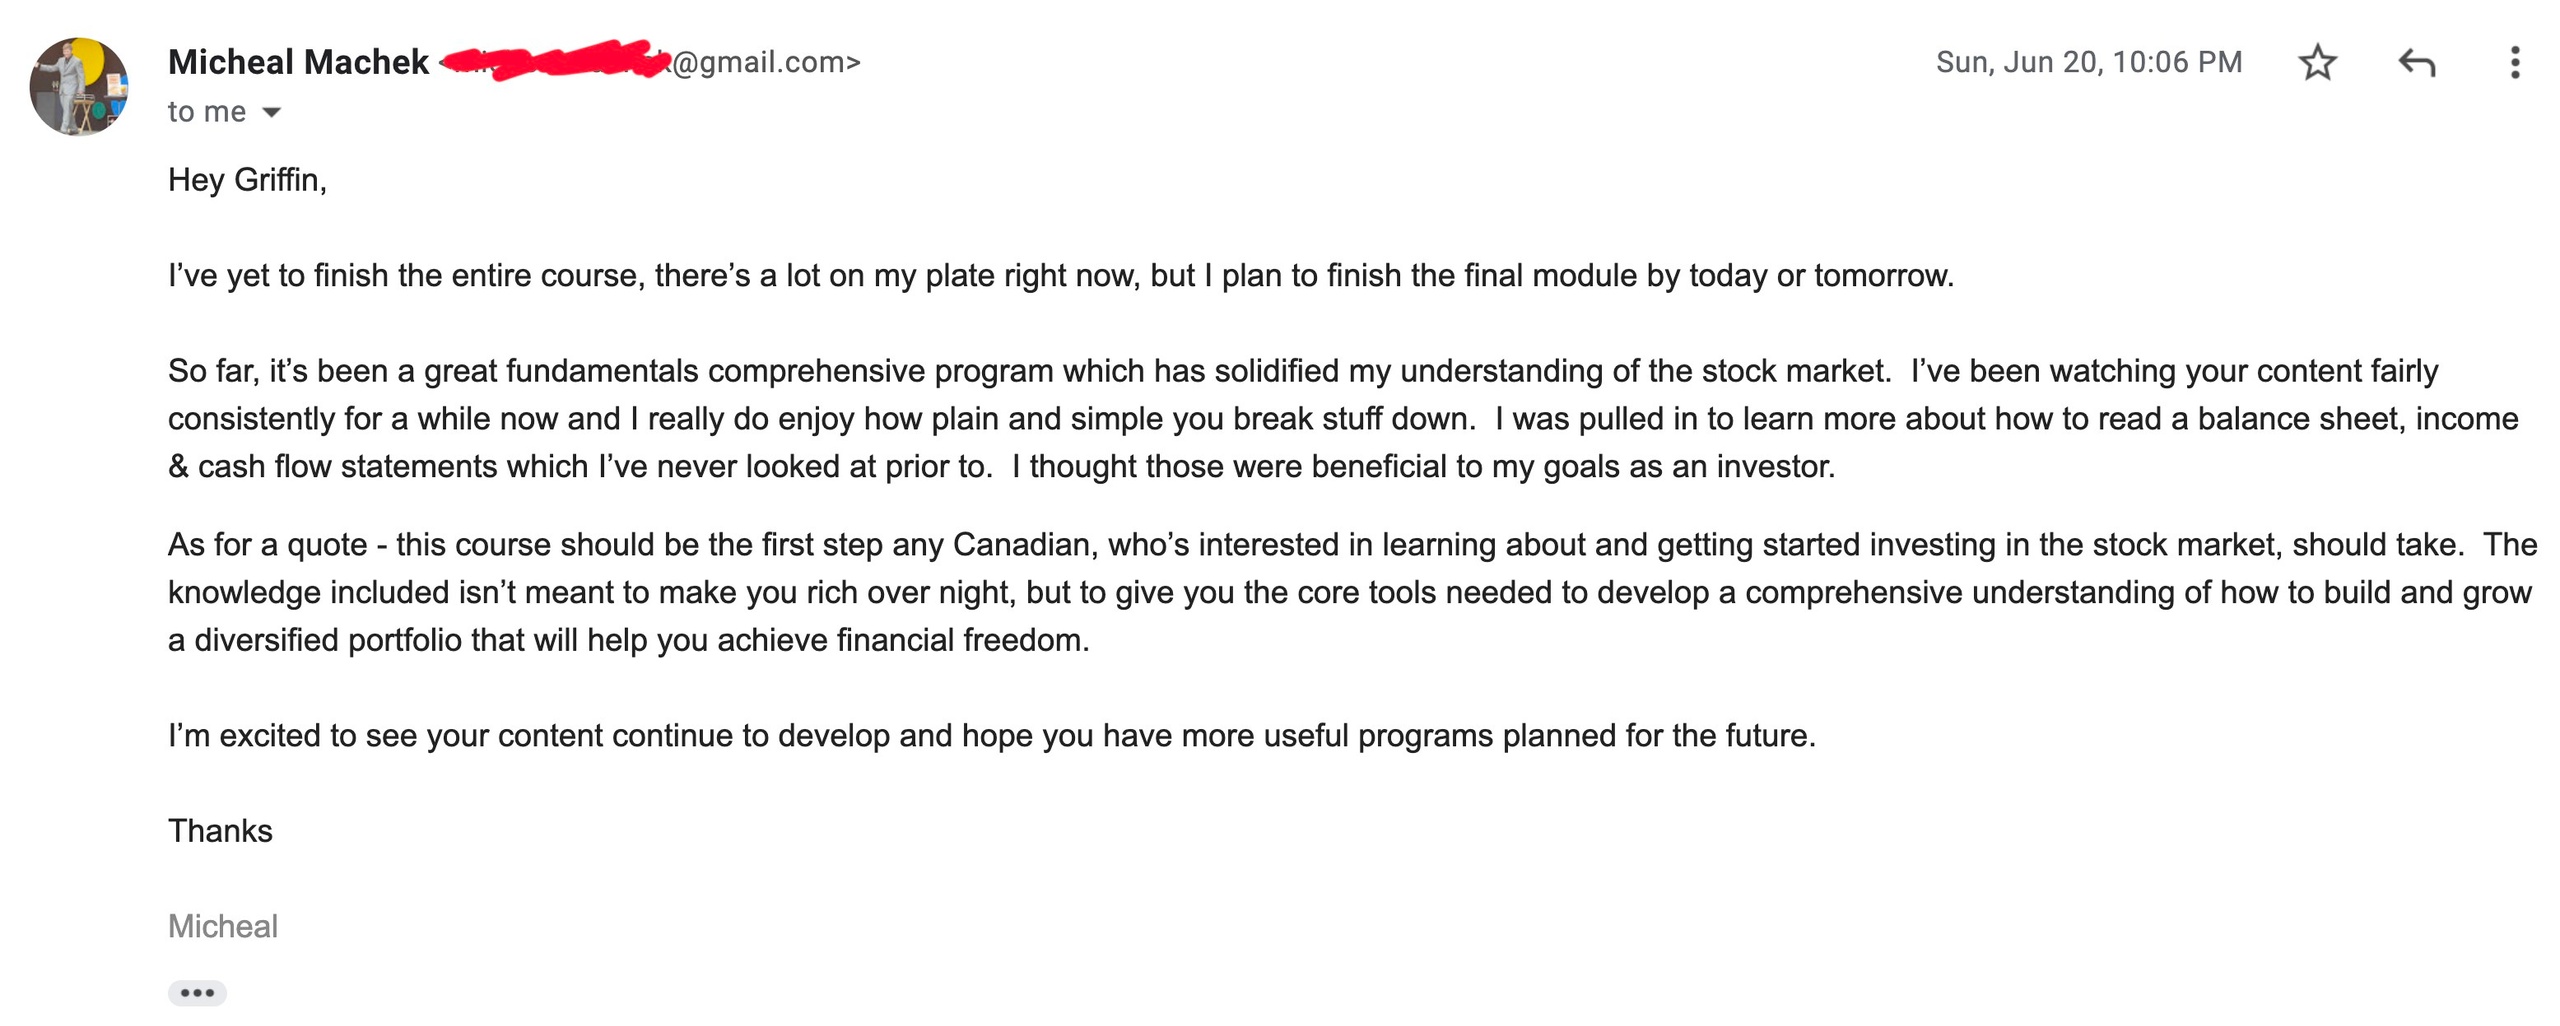2560x1026 pixels.
Task: Click the Sun, Jun 20, 10:06 PM timestamp
Action: coord(2088,62)
